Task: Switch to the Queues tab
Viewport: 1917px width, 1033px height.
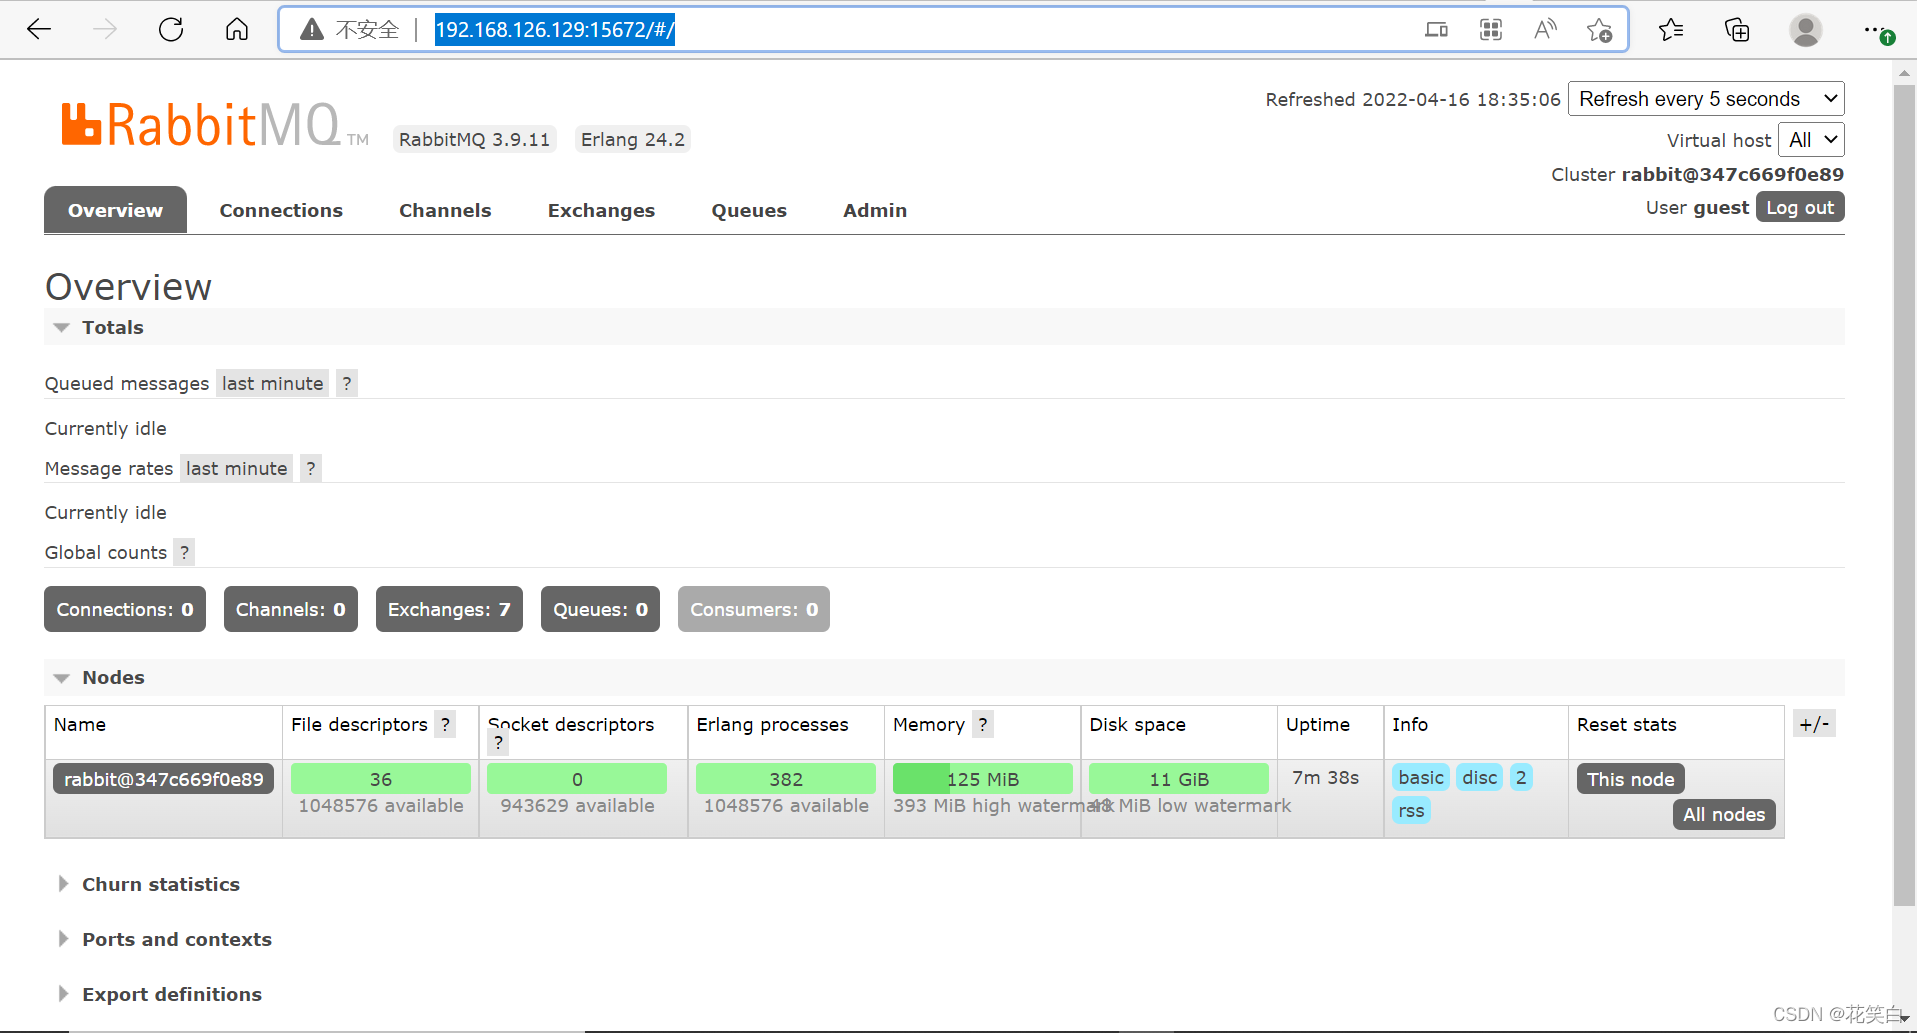Action: pyautogui.click(x=749, y=210)
